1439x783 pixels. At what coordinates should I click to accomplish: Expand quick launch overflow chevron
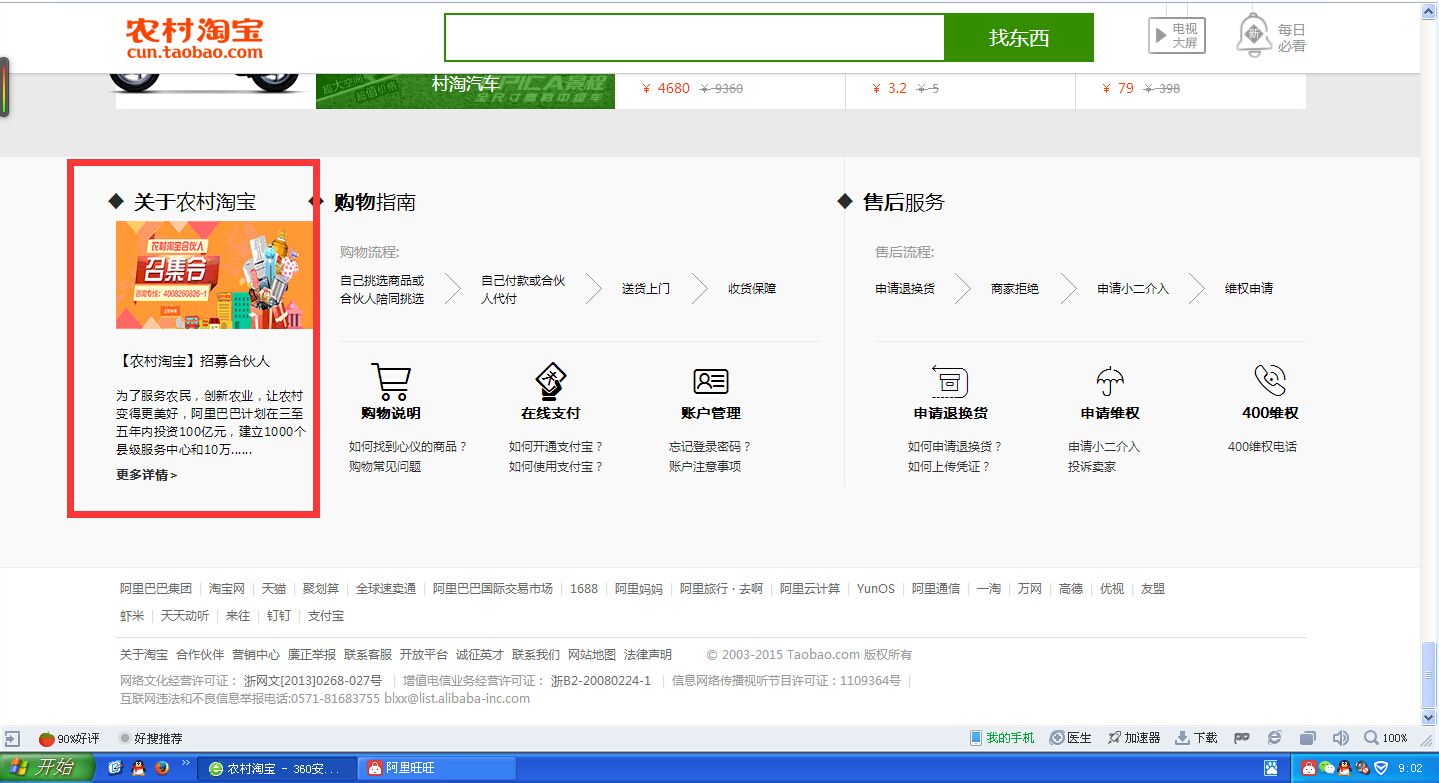coord(185,763)
